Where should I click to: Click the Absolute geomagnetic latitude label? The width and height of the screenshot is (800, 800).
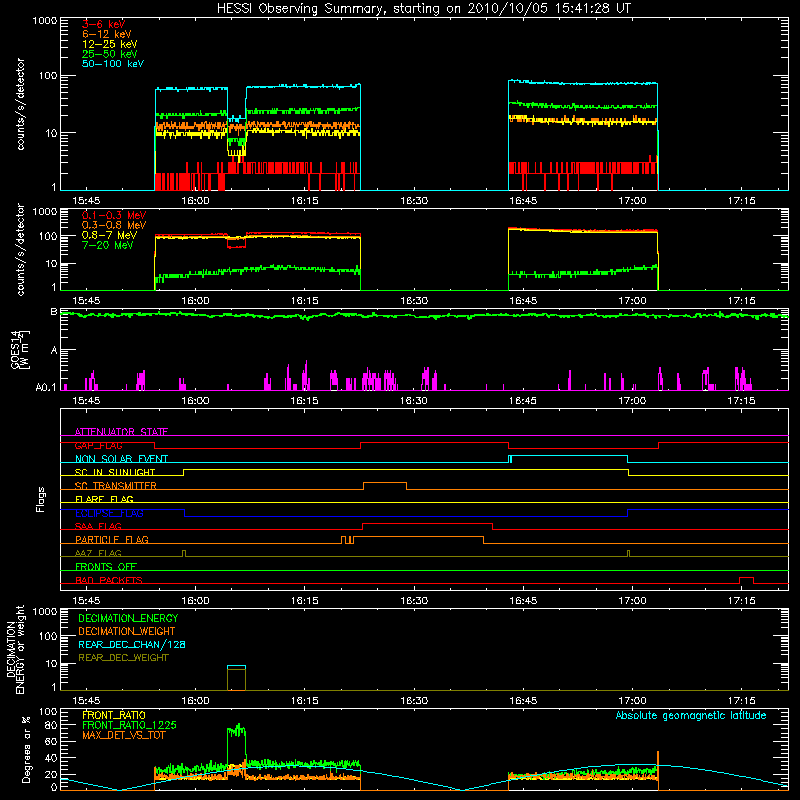[x=691, y=715]
